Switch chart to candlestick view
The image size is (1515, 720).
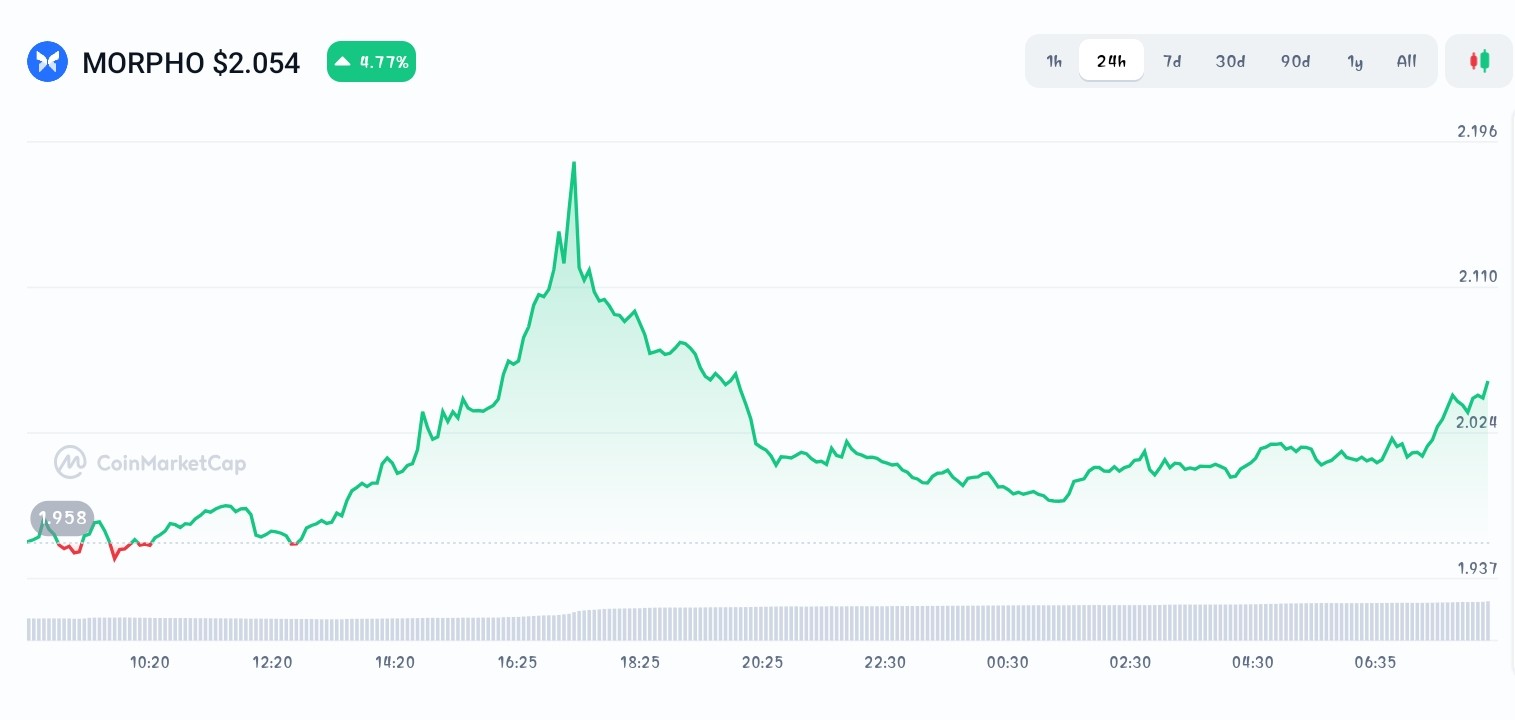(1479, 61)
